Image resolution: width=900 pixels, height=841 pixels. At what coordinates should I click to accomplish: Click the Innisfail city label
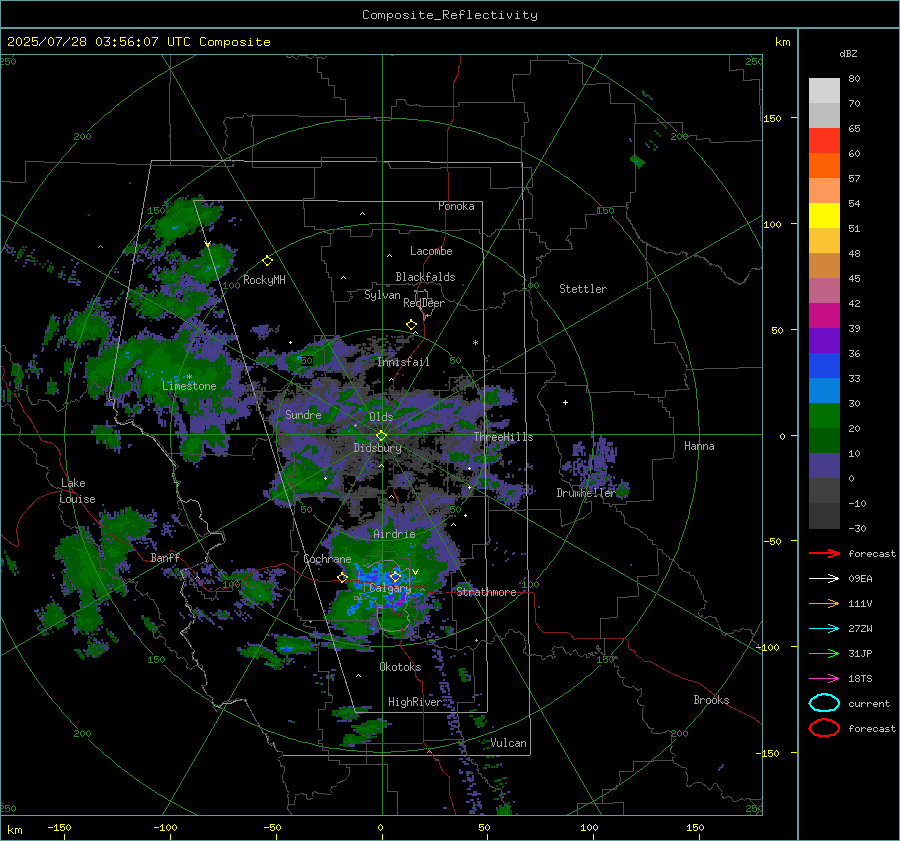point(403,362)
